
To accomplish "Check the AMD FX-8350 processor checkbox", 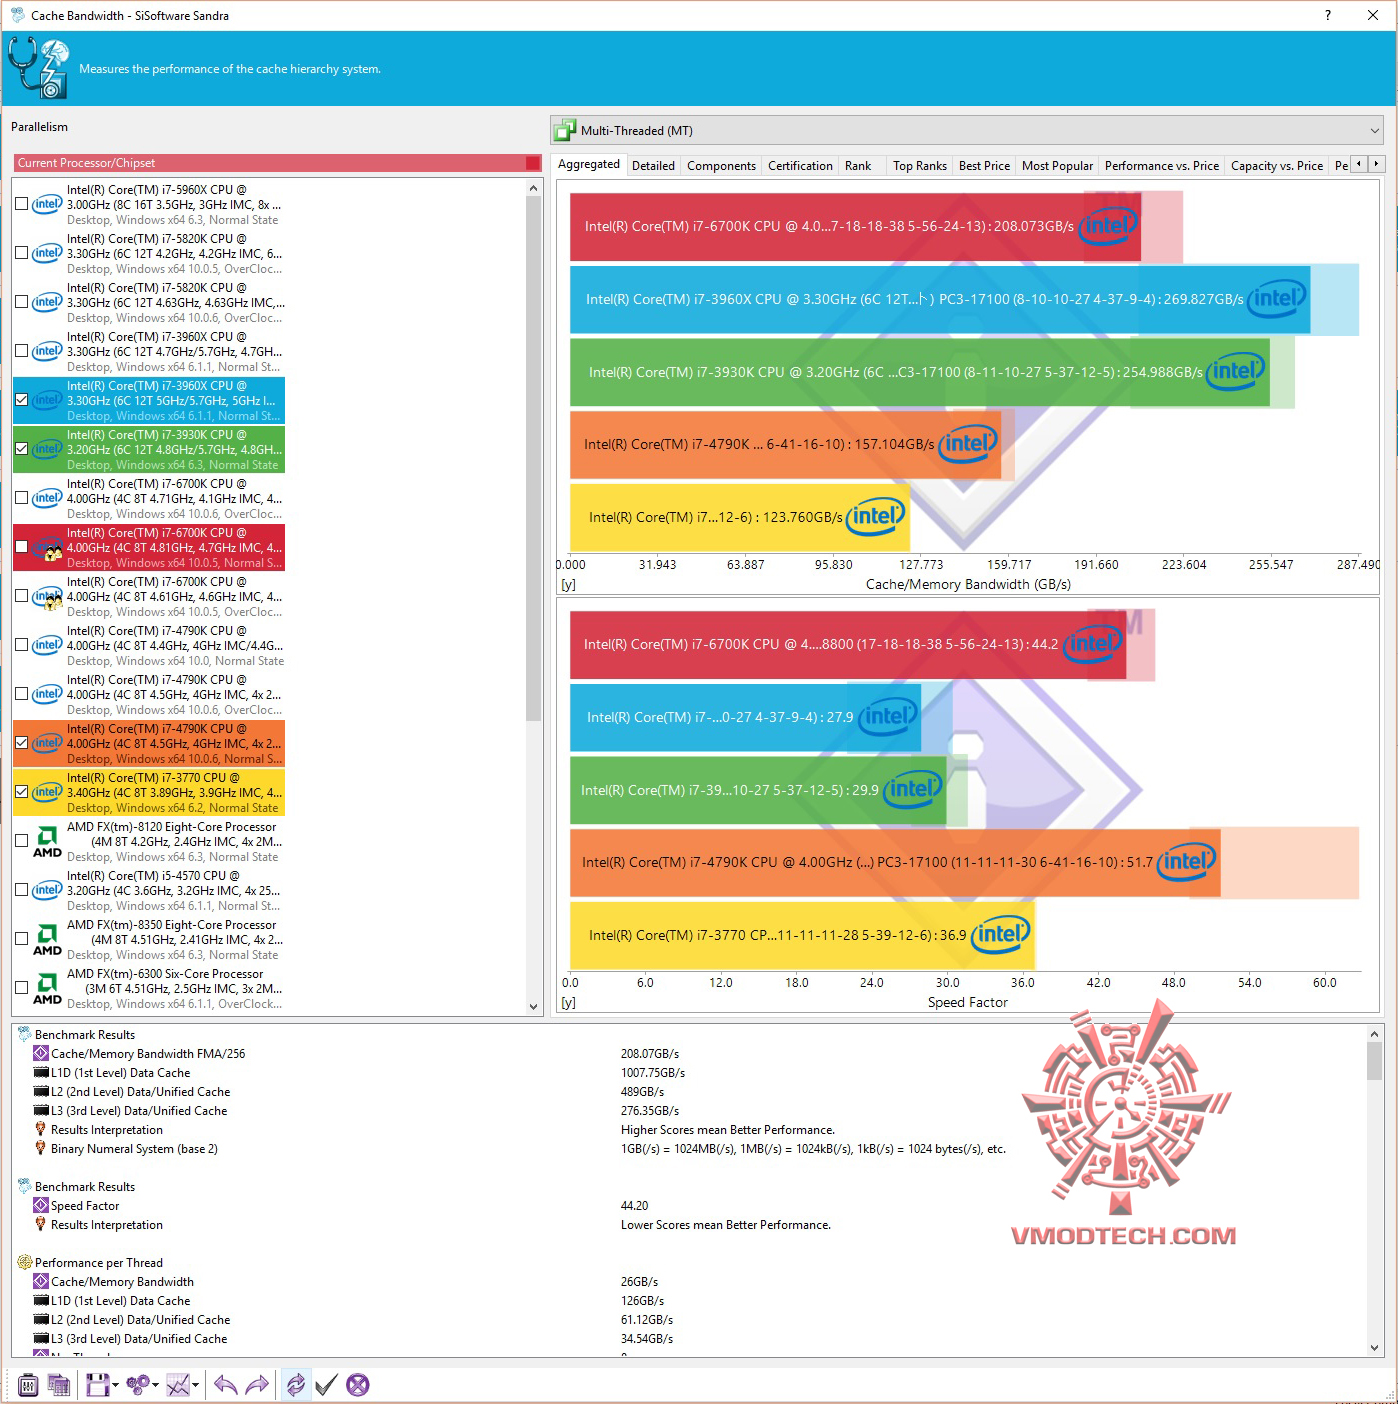I will 22,939.
